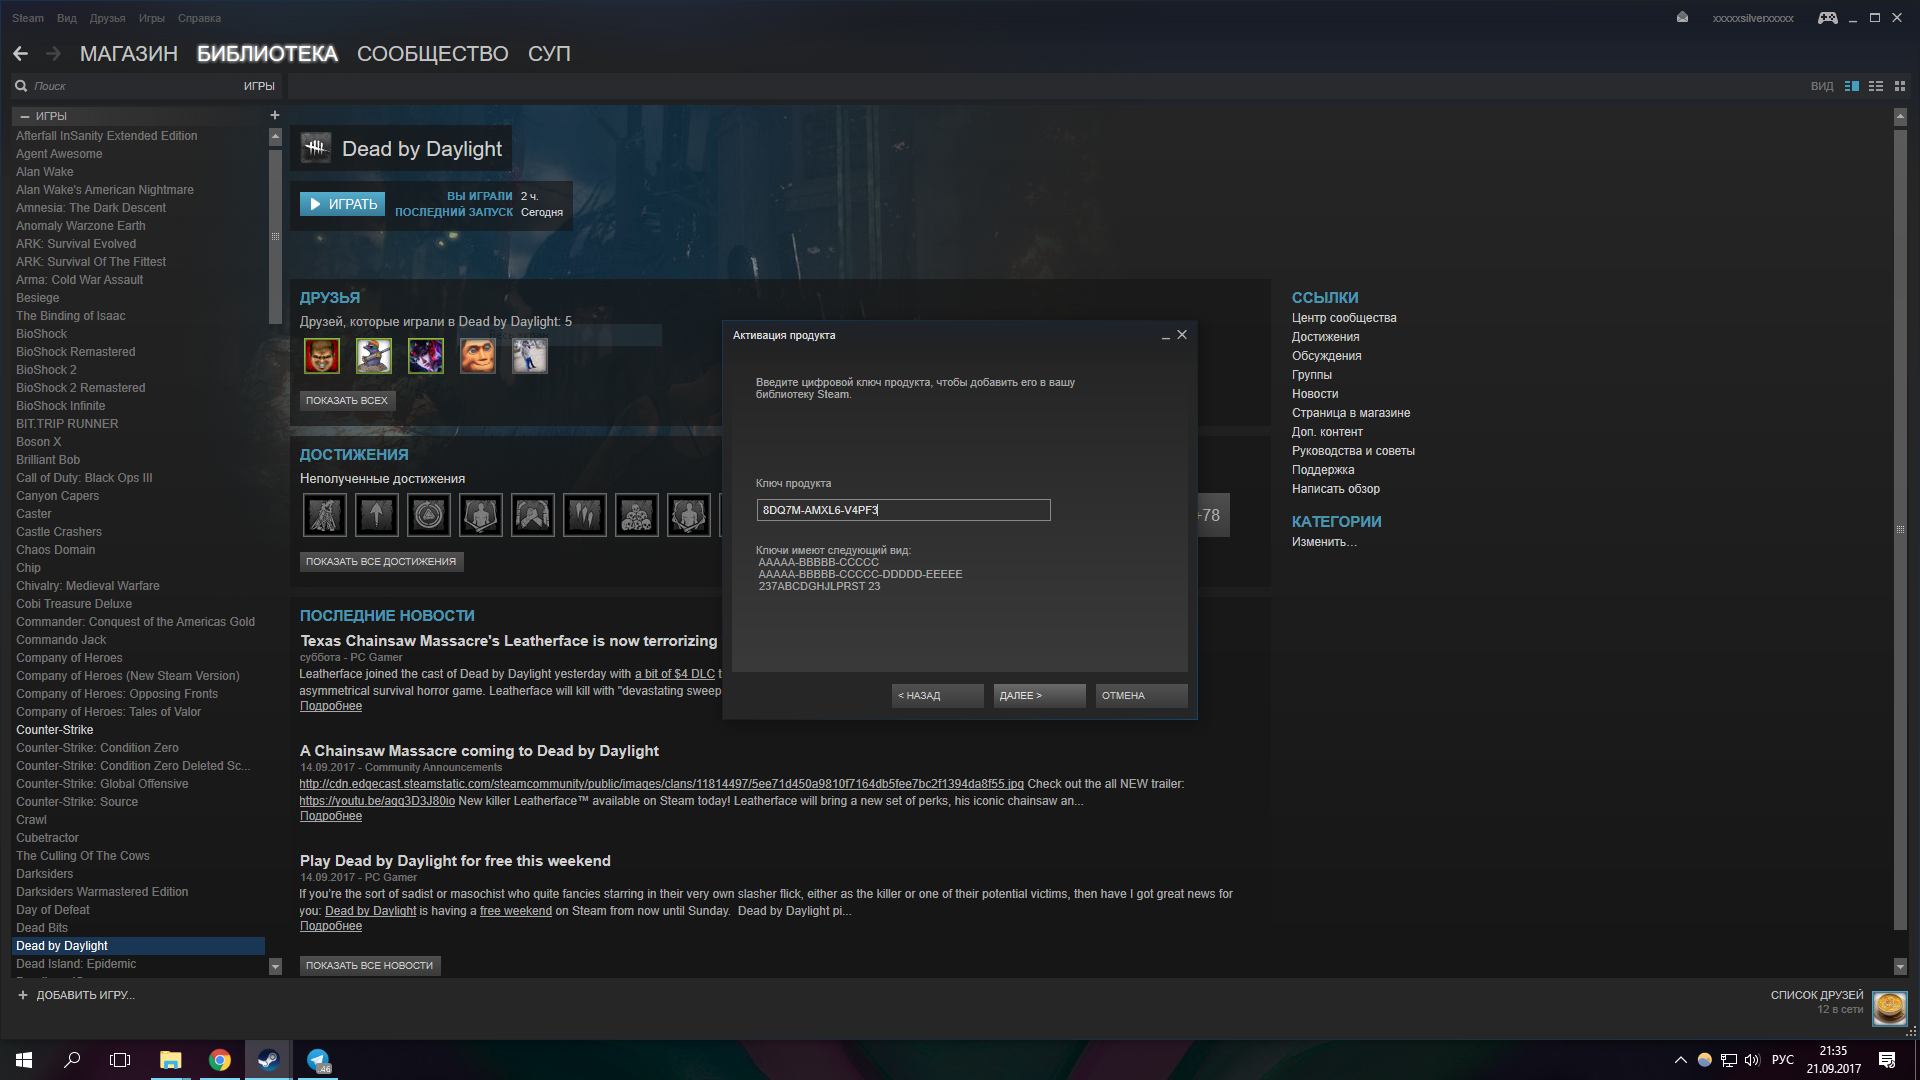
Task: Open Windows search in taskbar
Action: coord(72,1060)
